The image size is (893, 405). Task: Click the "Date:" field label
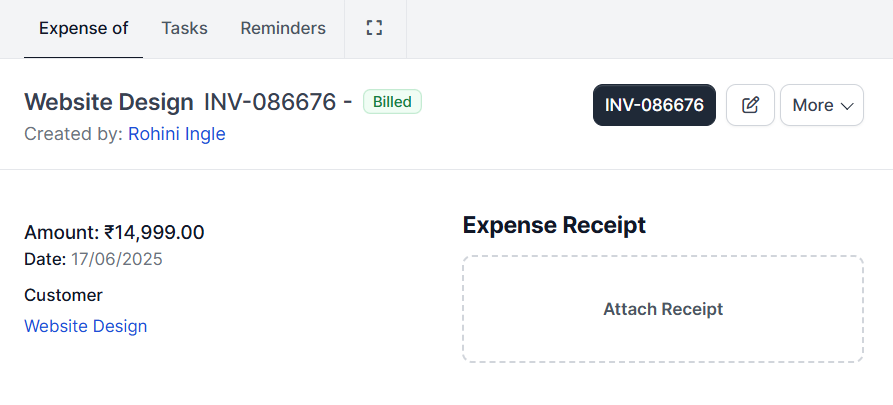45,259
